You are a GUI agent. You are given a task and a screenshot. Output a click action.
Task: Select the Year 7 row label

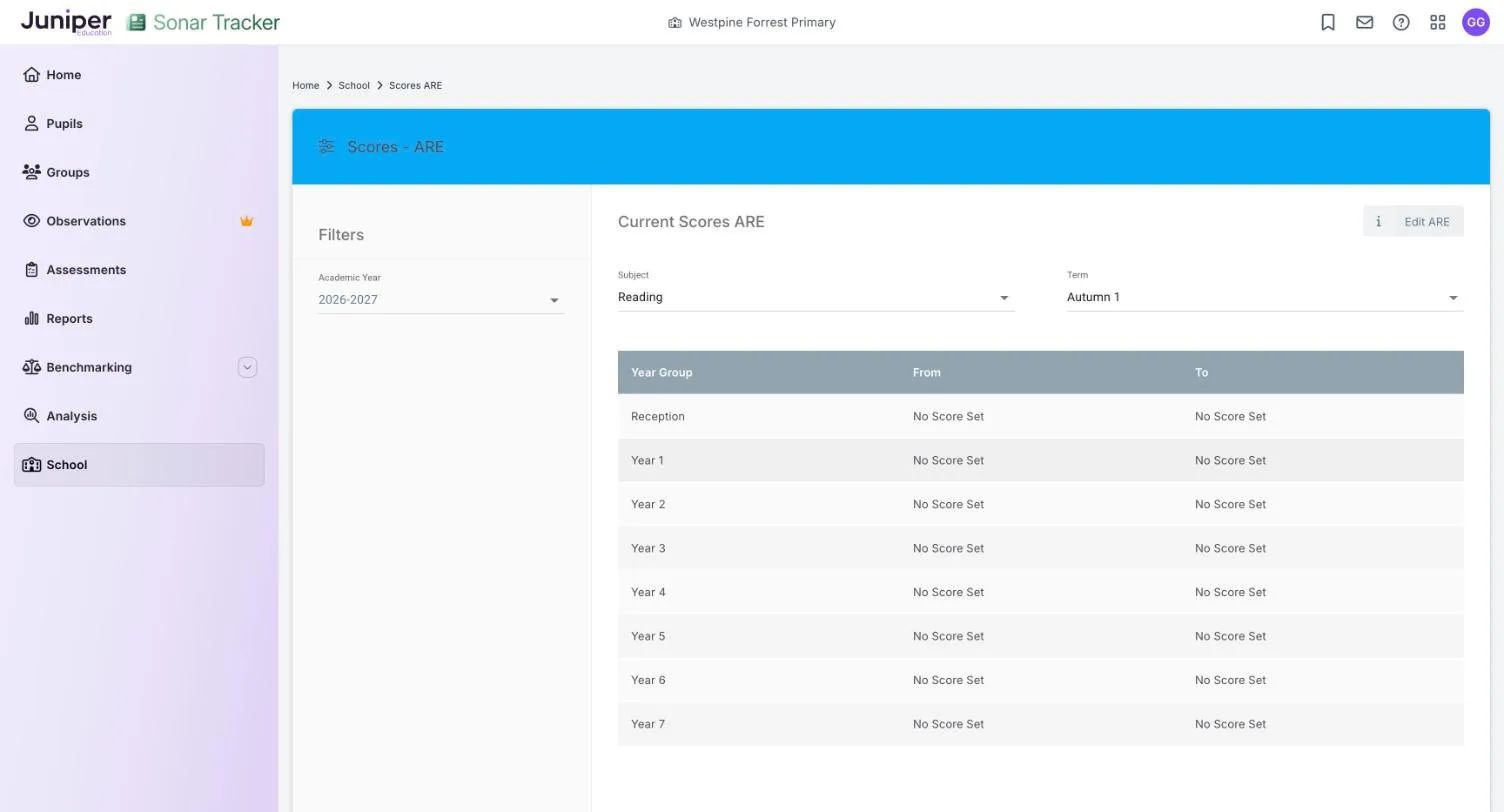[648, 725]
